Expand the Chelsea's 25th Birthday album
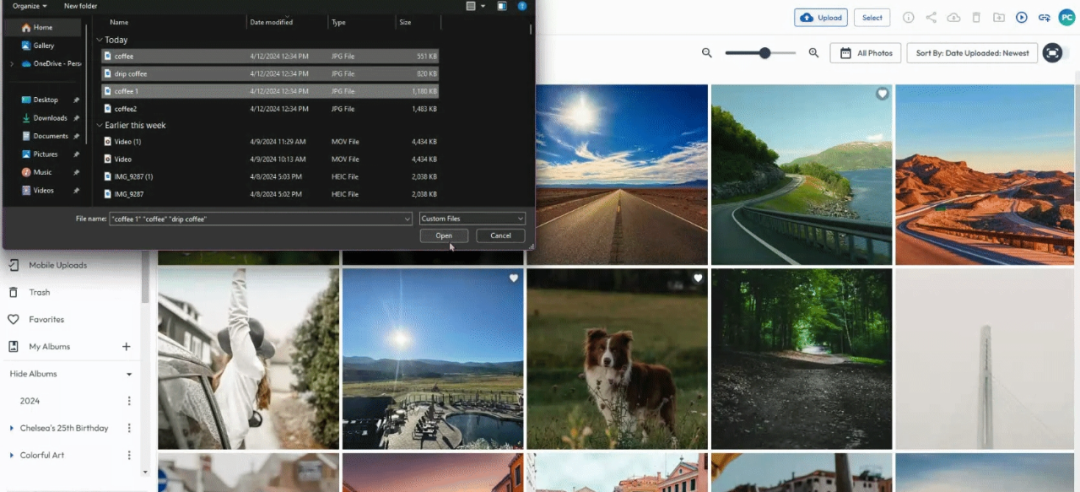This screenshot has width=1080, height=492. (x=12, y=428)
